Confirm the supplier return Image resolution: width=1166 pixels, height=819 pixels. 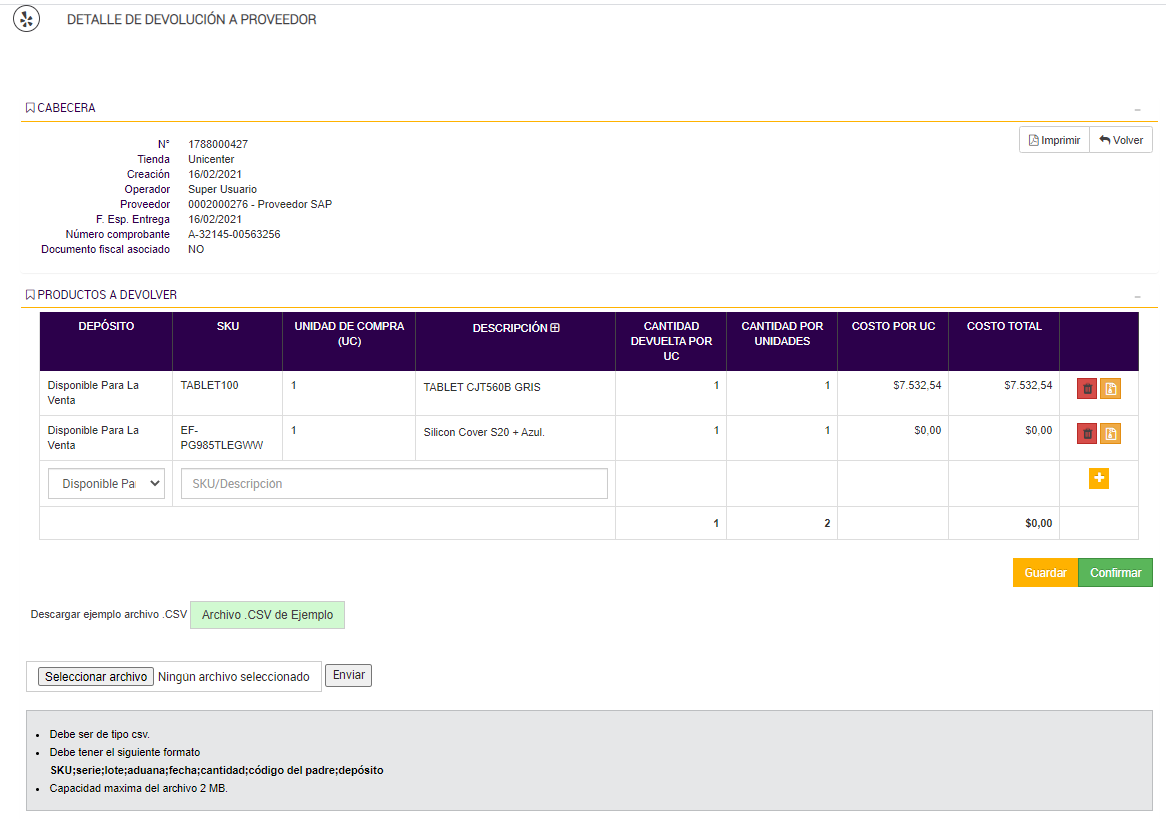pos(1115,573)
